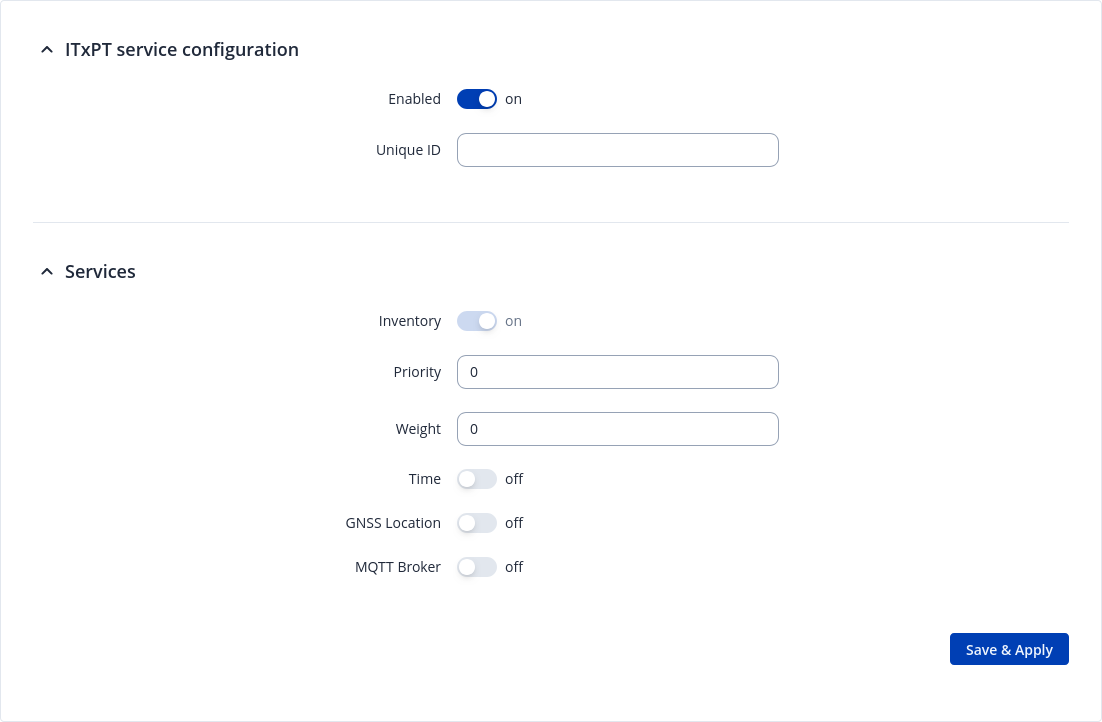Click the Services section heading

[x=100, y=272]
